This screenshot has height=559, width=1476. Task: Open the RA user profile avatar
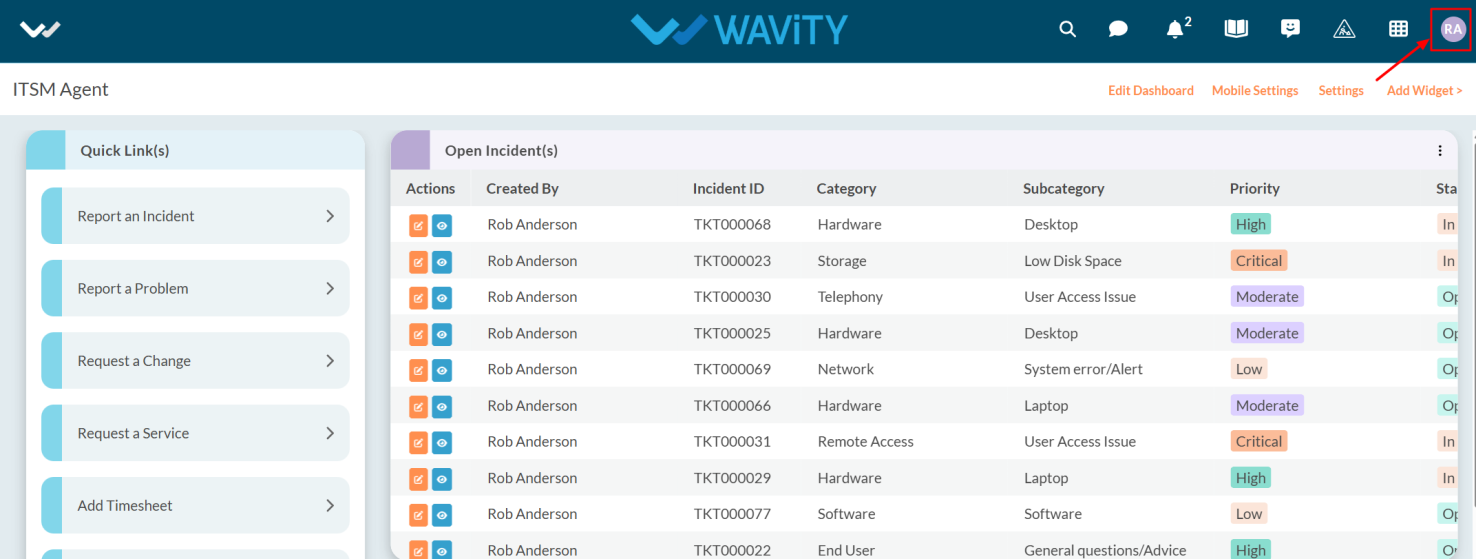pos(1453,29)
